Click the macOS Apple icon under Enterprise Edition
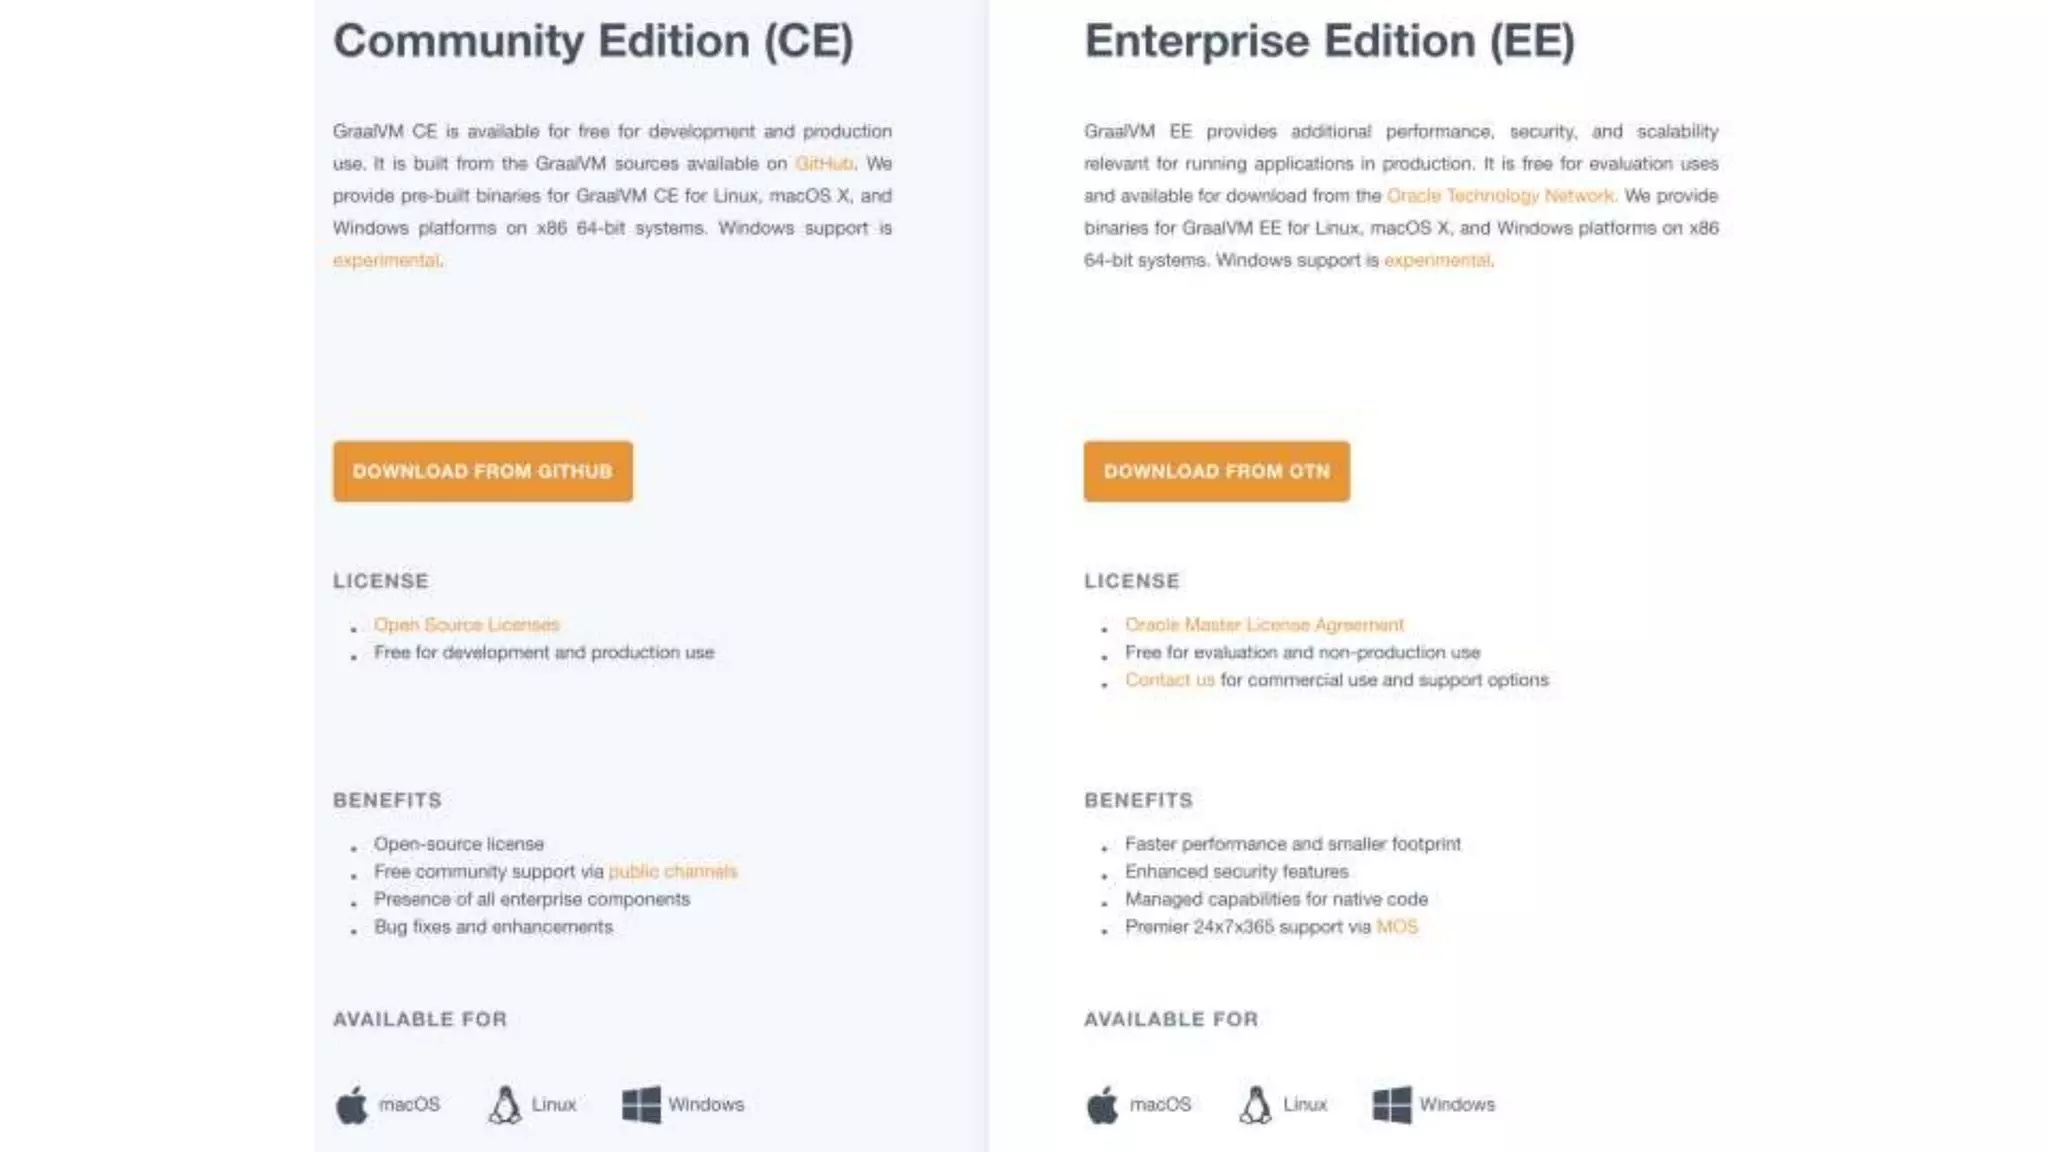This screenshot has width=2048, height=1152. [x=1103, y=1105]
